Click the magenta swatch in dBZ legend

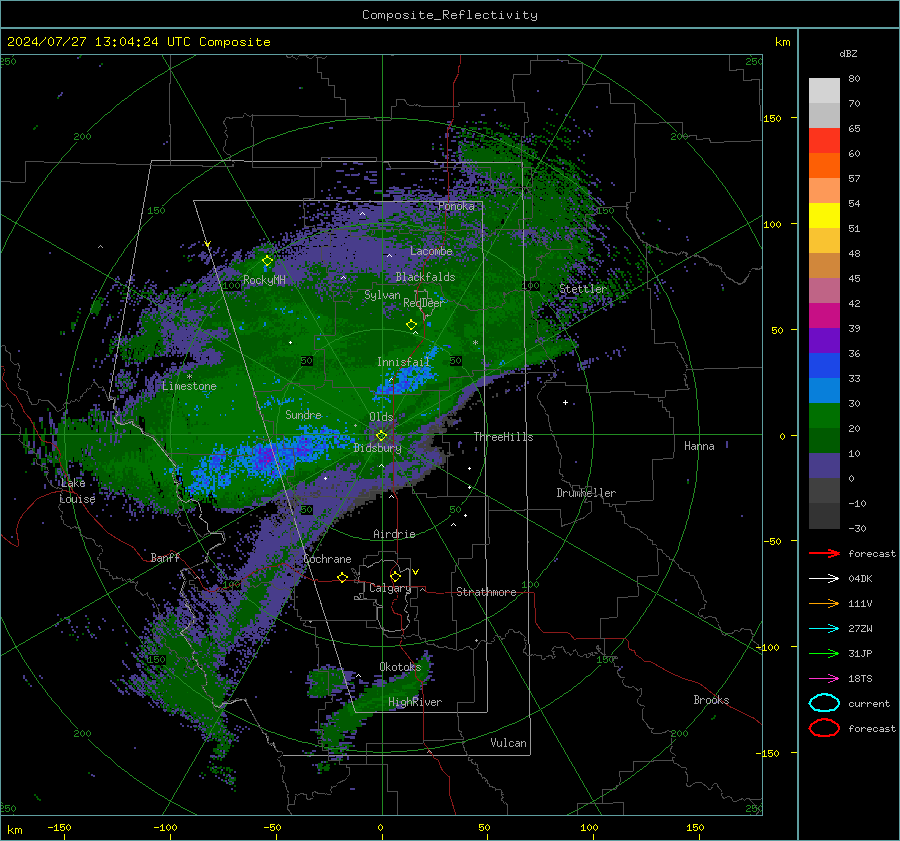[x=824, y=316]
